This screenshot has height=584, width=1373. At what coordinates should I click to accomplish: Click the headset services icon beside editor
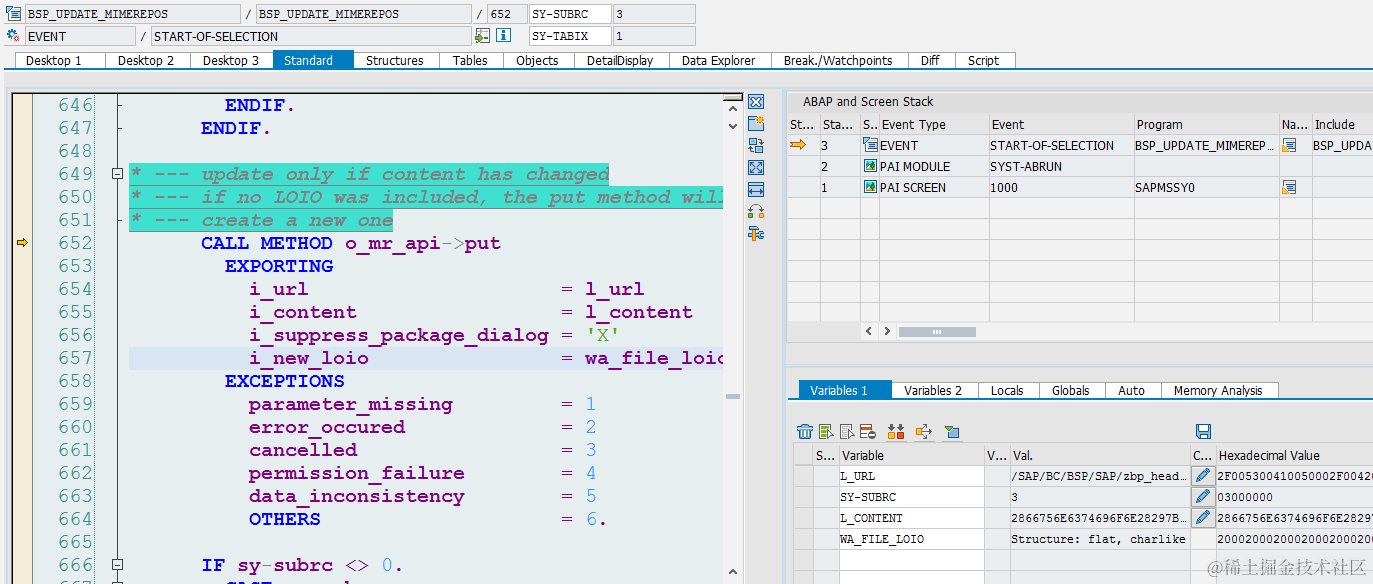(756, 212)
